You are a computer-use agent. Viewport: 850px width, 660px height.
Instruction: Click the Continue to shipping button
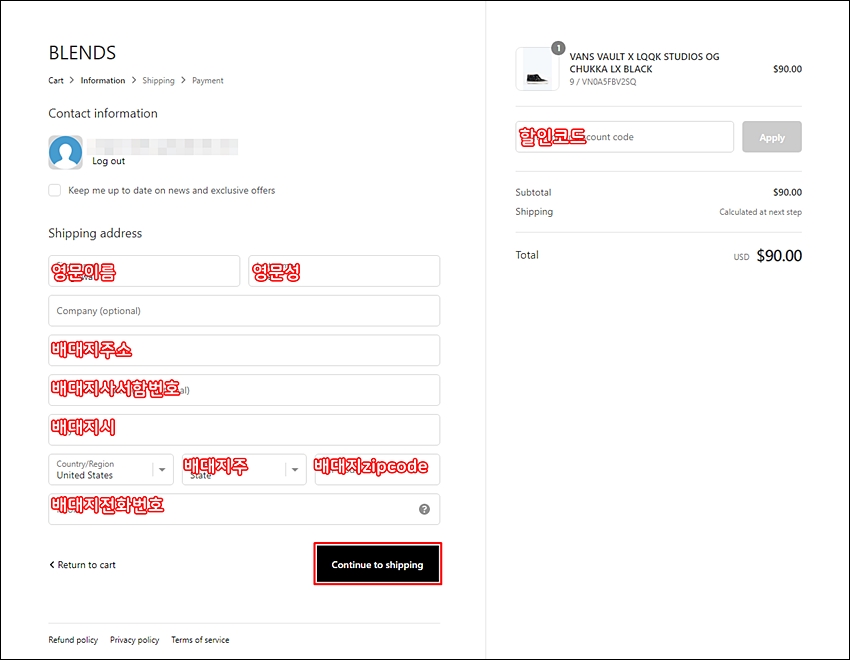pyautogui.click(x=377, y=564)
